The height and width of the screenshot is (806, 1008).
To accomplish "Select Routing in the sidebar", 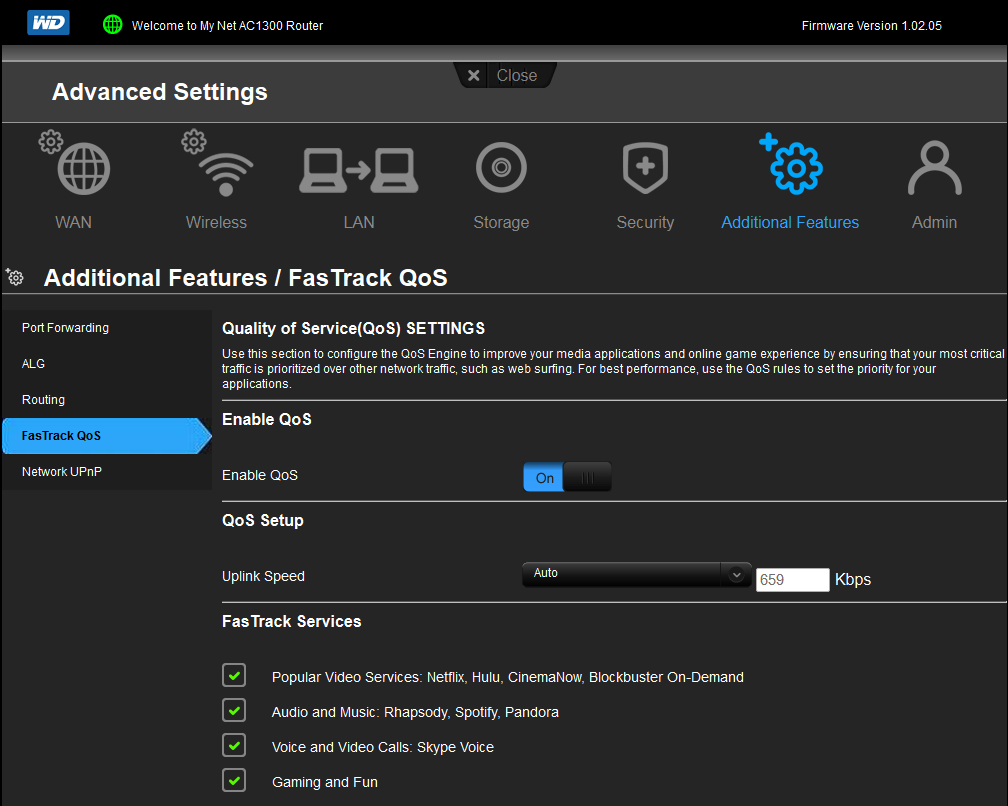I will 107,400.
